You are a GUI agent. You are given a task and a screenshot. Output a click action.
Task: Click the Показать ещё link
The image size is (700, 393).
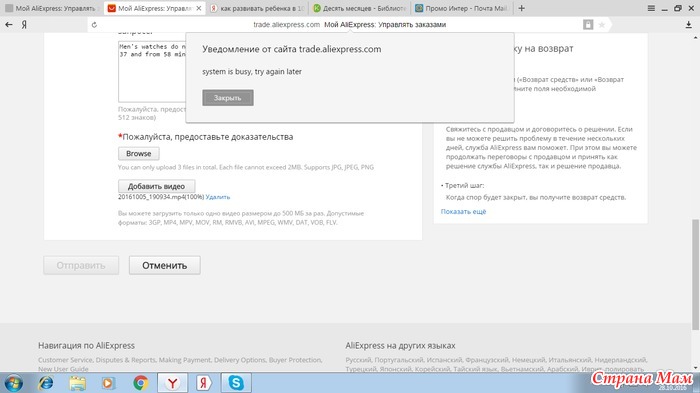tap(463, 212)
